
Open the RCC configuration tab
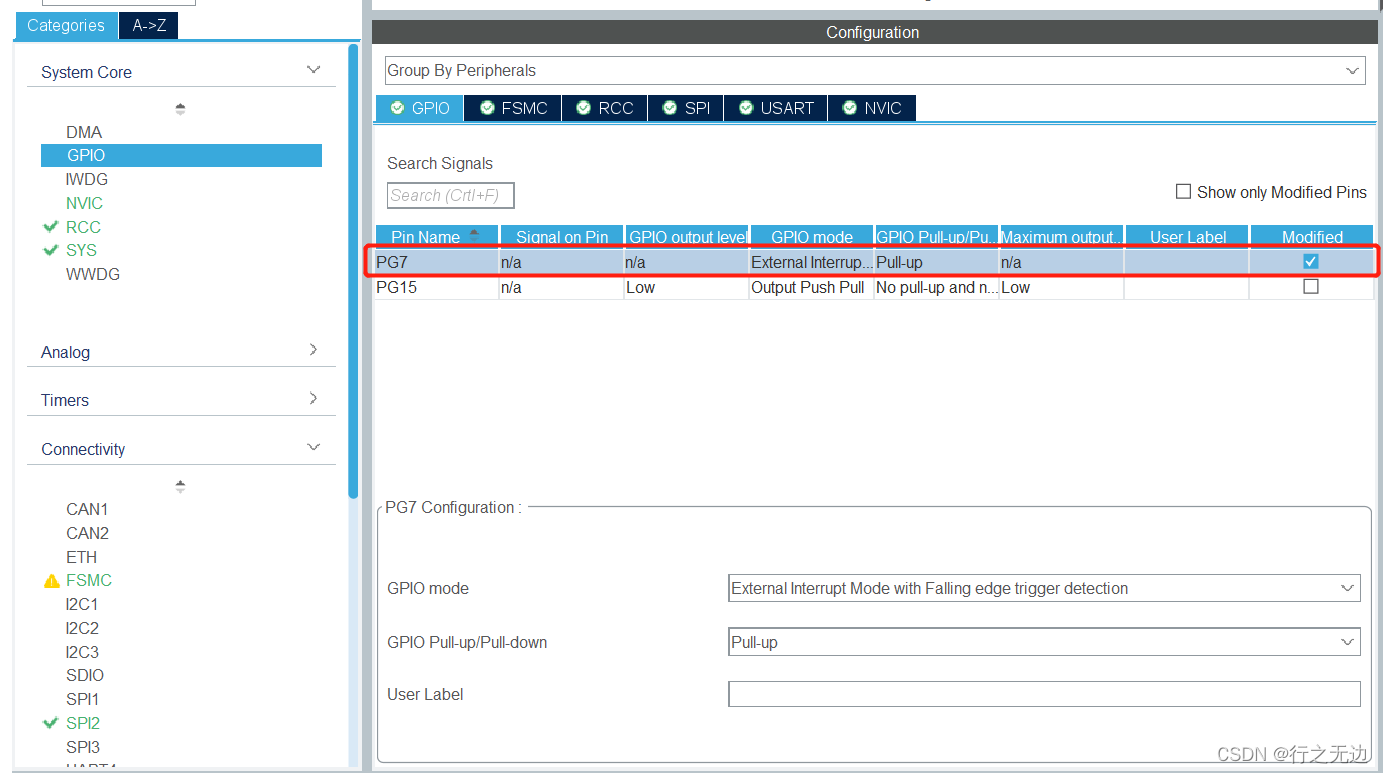[605, 108]
